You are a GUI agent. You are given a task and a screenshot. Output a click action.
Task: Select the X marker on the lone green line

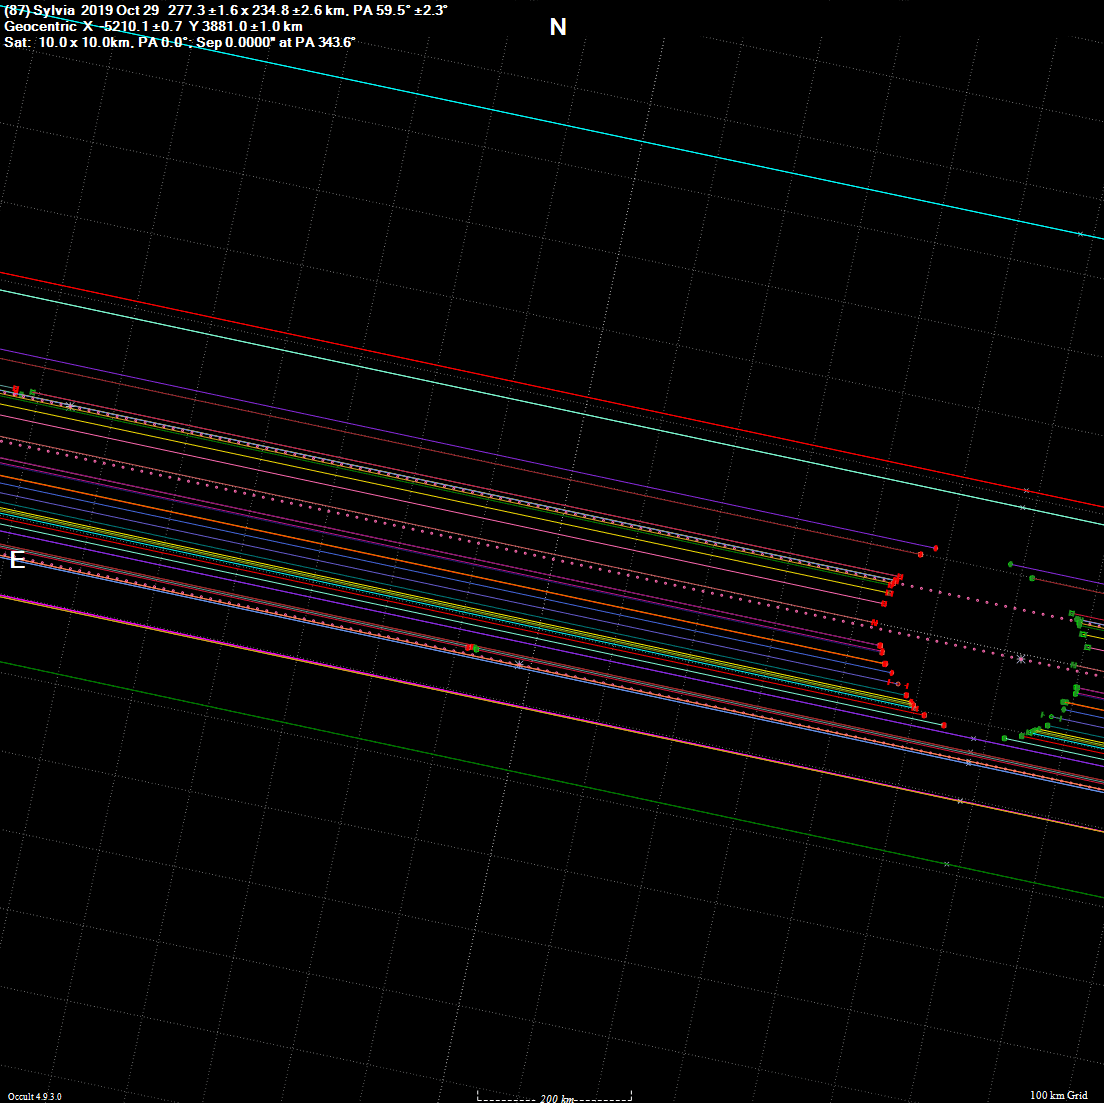(946, 864)
